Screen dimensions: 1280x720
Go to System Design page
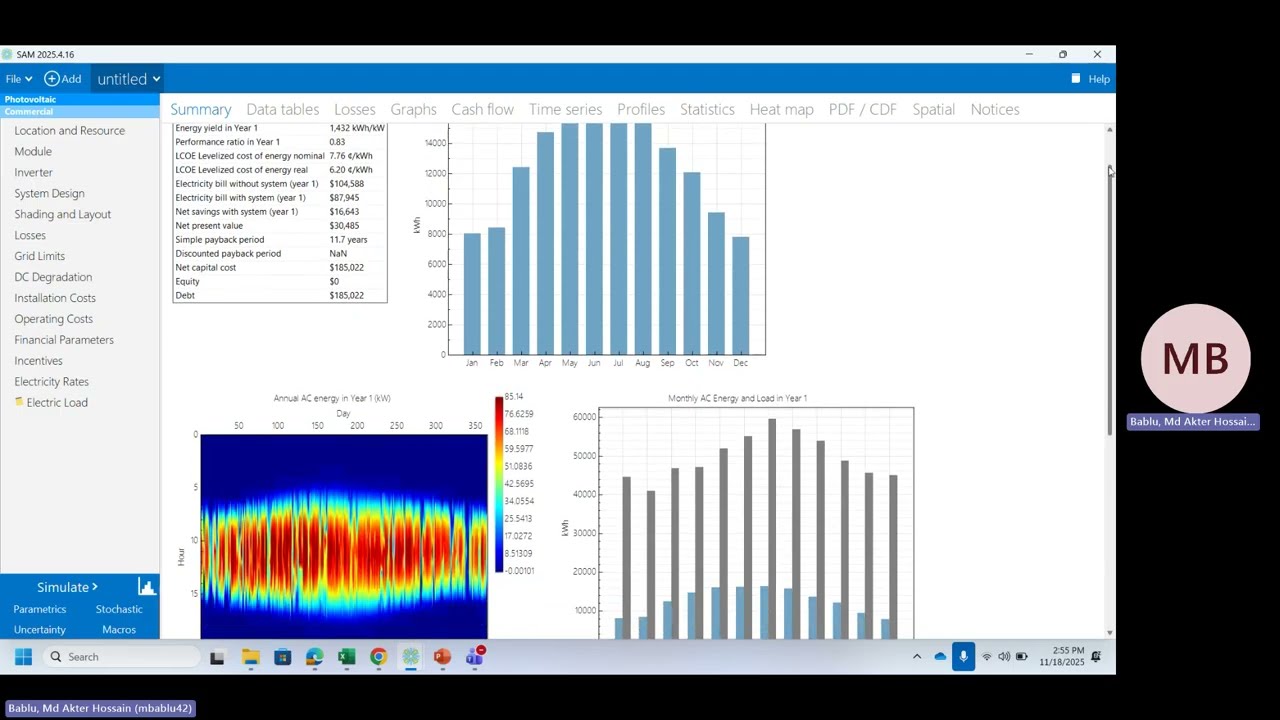[x=49, y=194]
